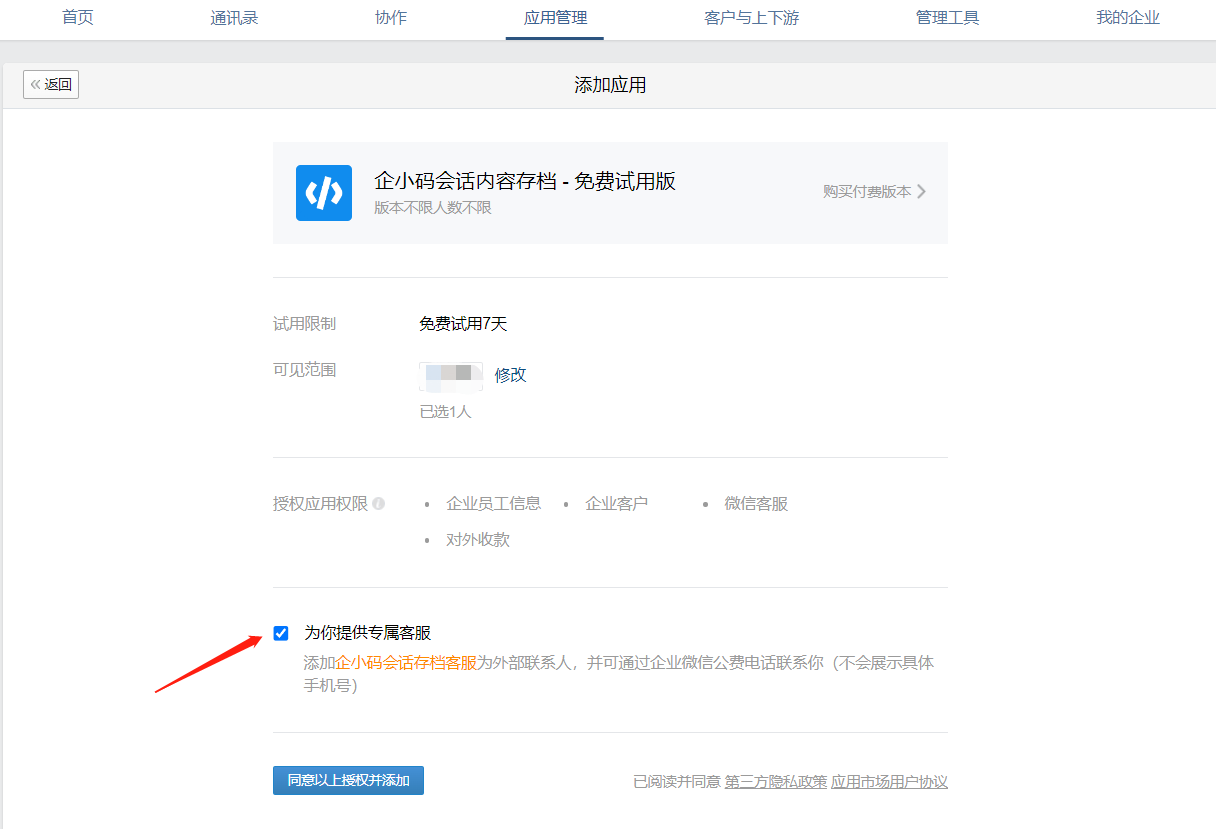Click the blurred member tag in 可见范围
The image size is (1216, 829).
point(451,375)
